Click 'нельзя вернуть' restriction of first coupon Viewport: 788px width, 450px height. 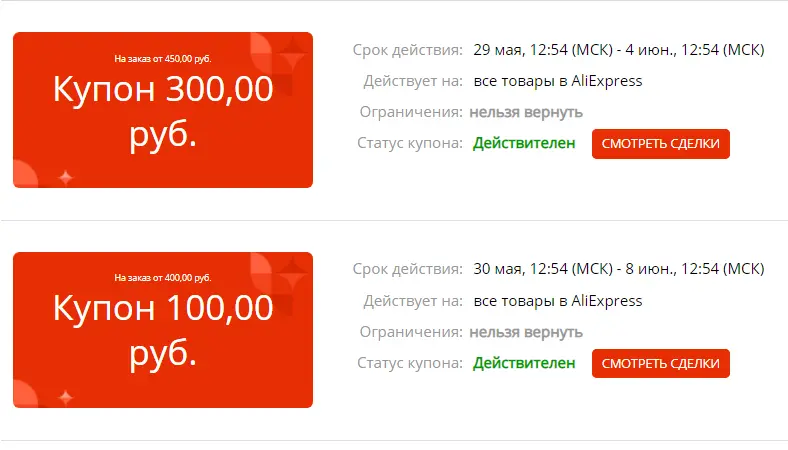(x=526, y=112)
